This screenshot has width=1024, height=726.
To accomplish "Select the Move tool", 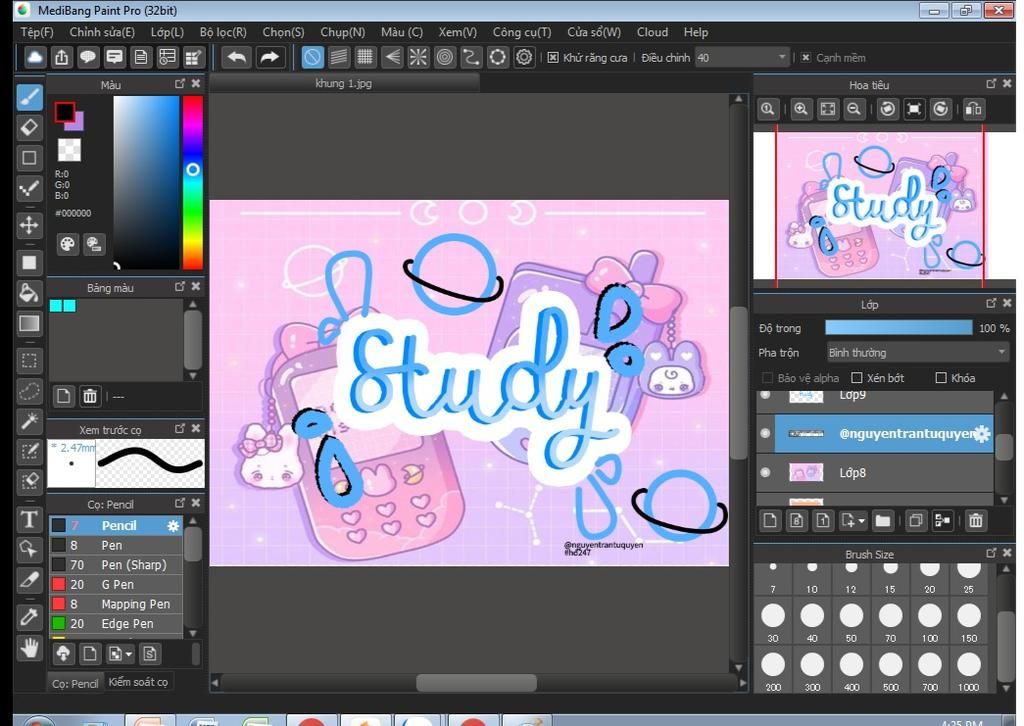I will [29, 225].
